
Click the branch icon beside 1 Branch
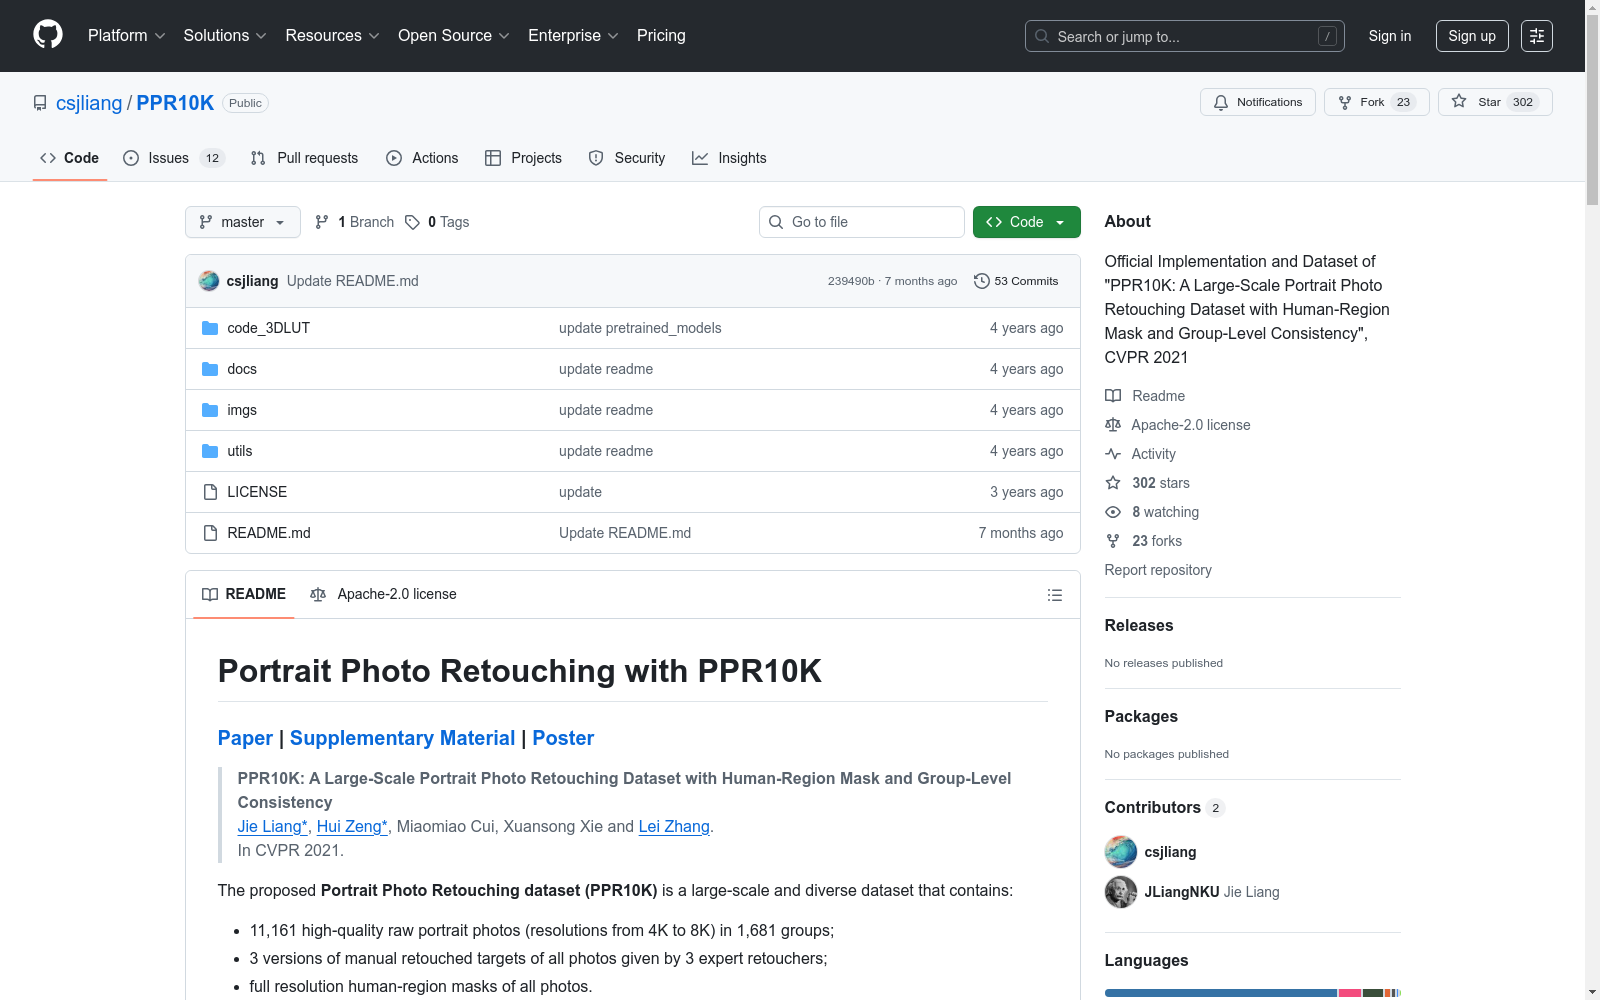pos(322,222)
